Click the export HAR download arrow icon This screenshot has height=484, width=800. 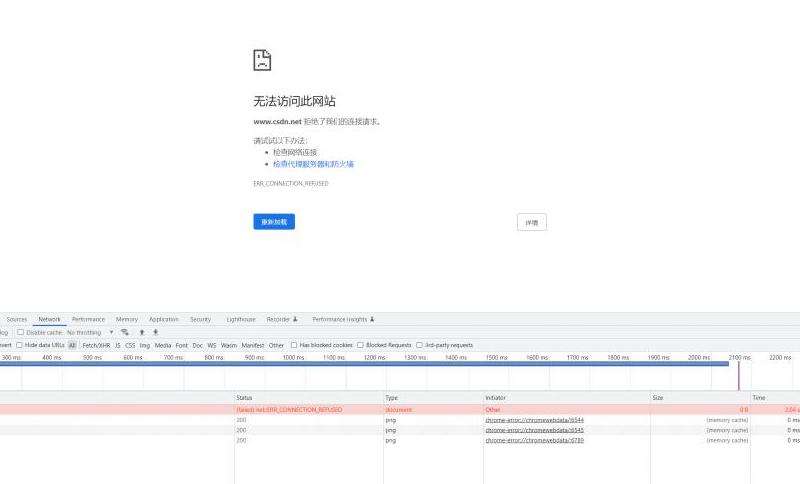pos(156,332)
